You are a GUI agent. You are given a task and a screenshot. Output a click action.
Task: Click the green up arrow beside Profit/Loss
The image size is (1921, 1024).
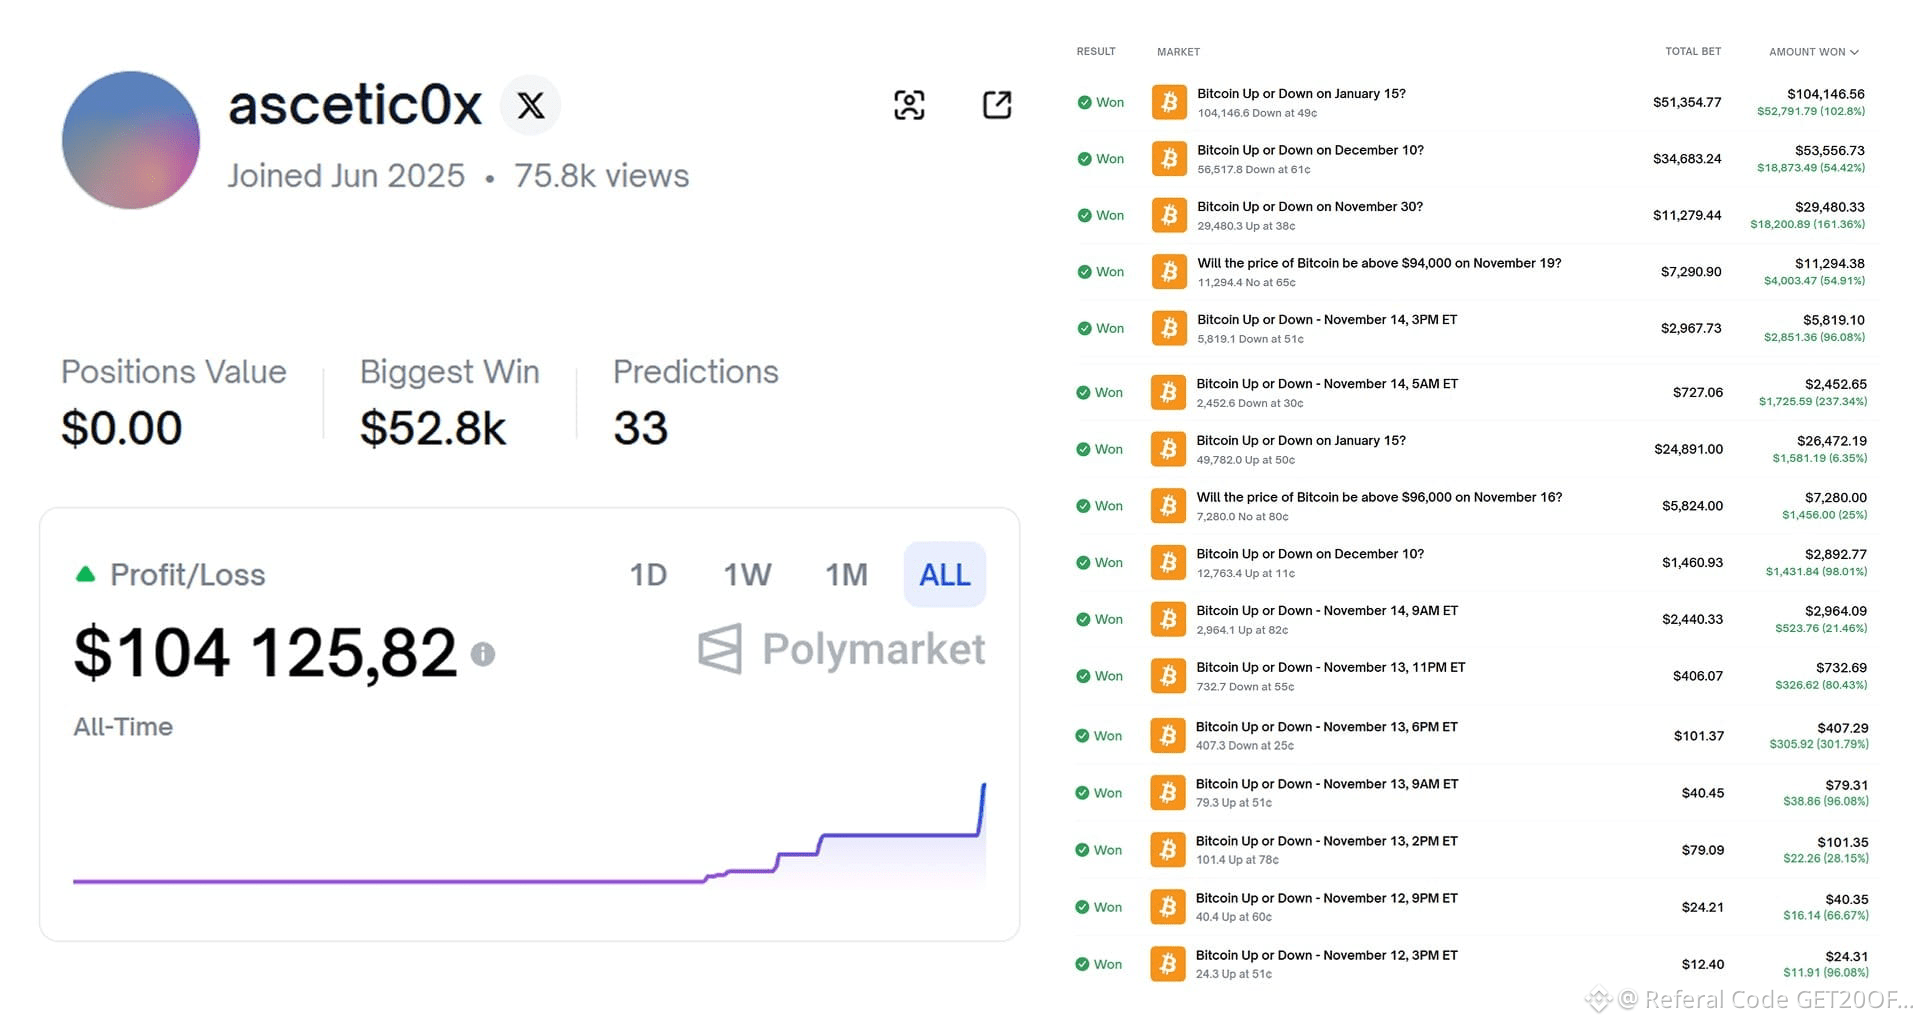tap(85, 573)
